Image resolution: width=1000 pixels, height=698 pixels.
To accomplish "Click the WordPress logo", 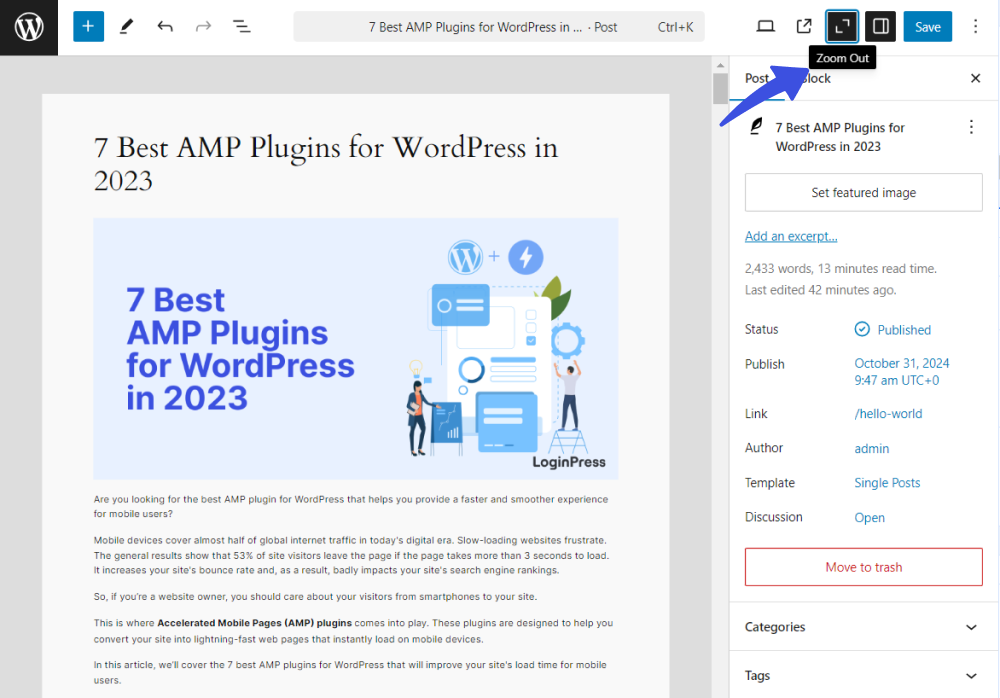I will pyautogui.click(x=28, y=27).
